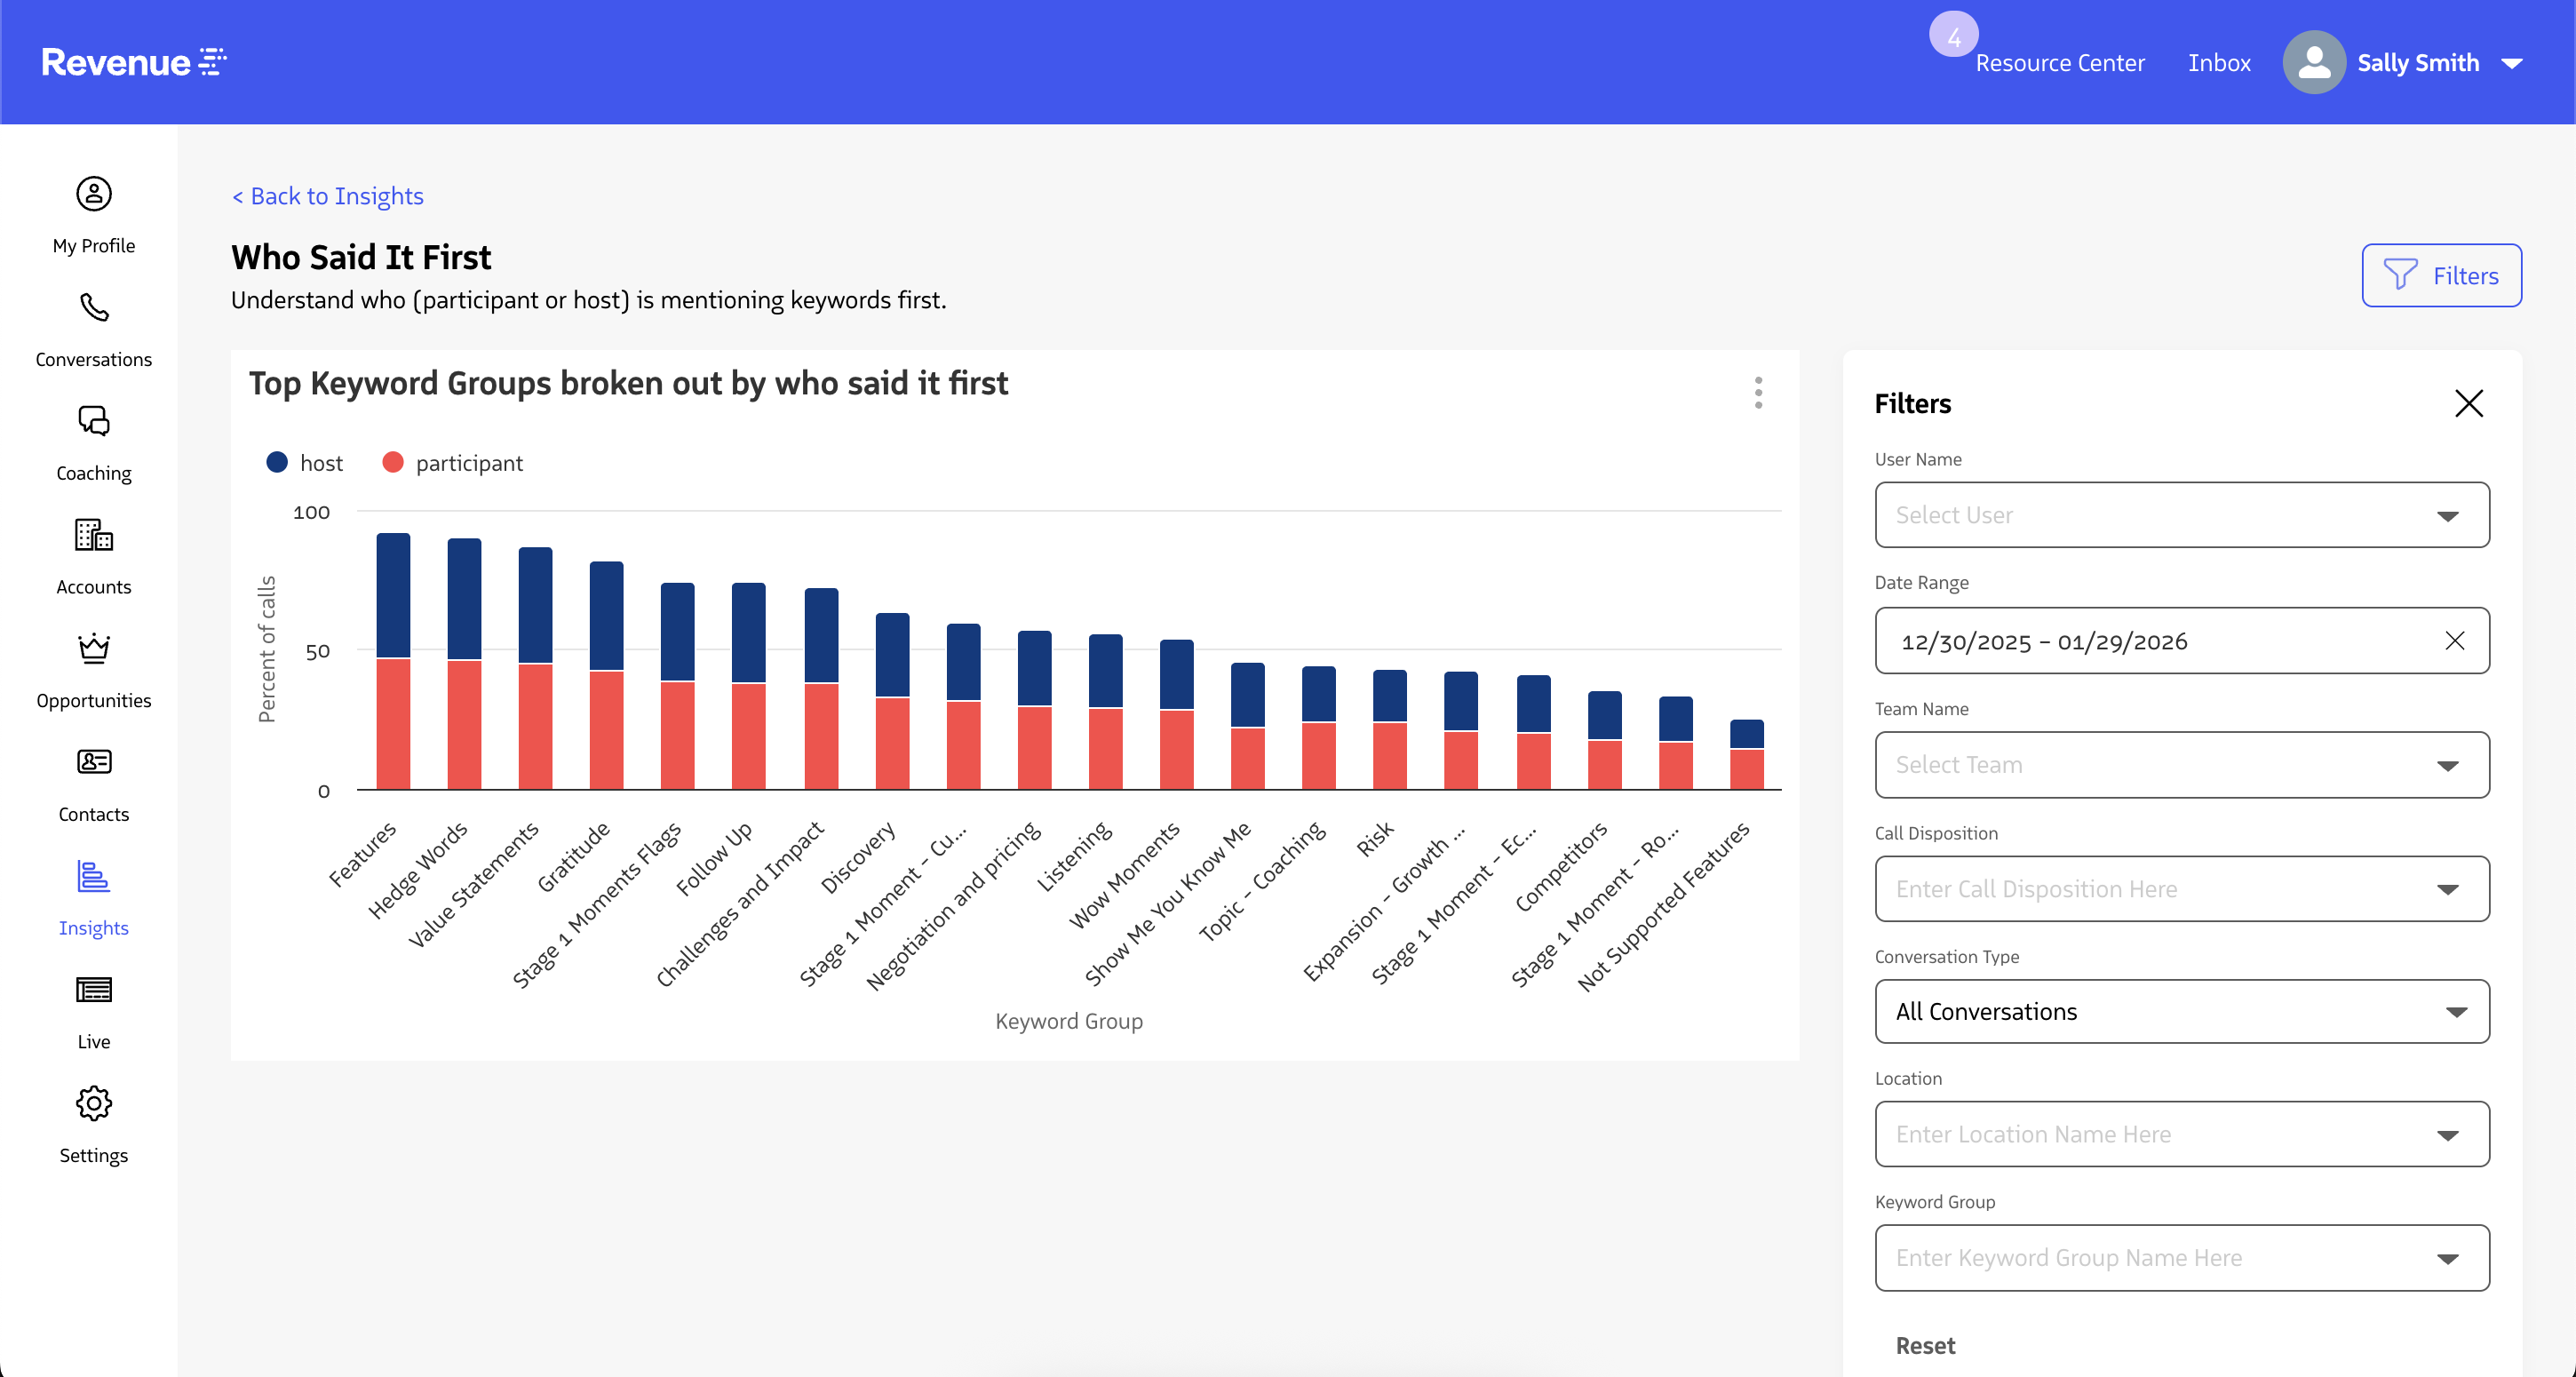Image resolution: width=2576 pixels, height=1377 pixels.
Task: Click the Back to Insights link
Action: [x=327, y=196]
